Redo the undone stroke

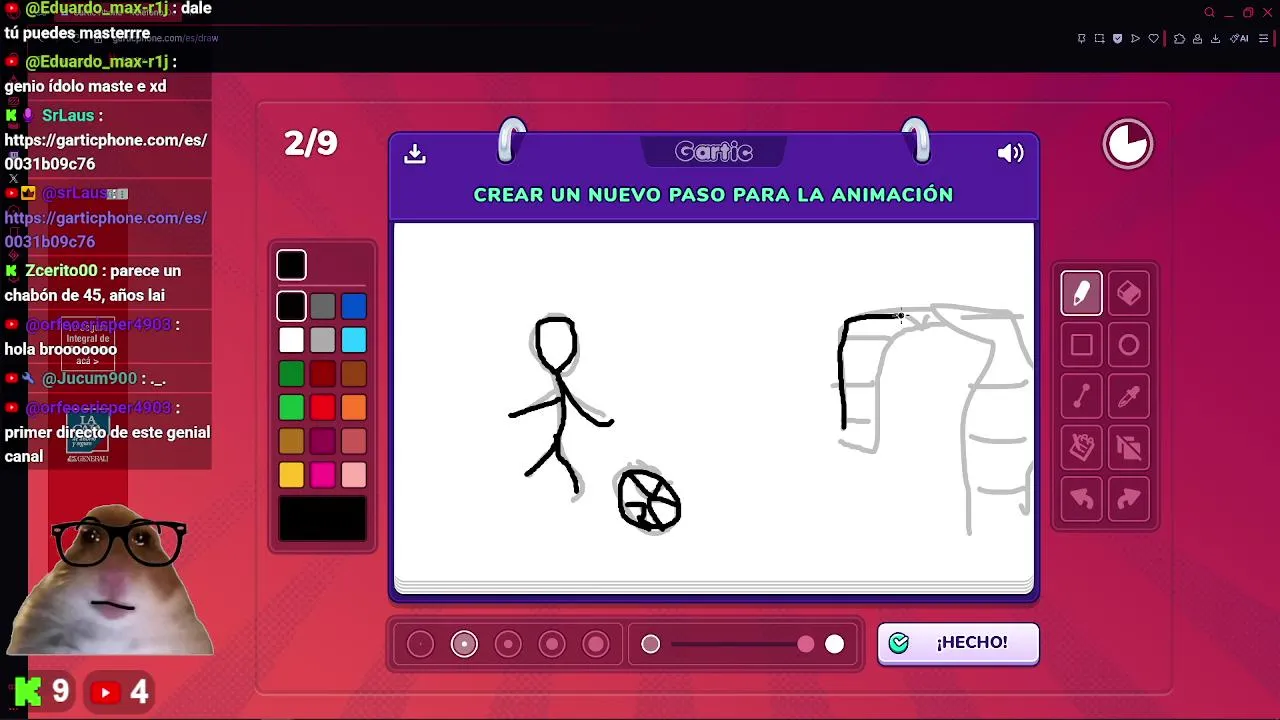[x=1129, y=499]
